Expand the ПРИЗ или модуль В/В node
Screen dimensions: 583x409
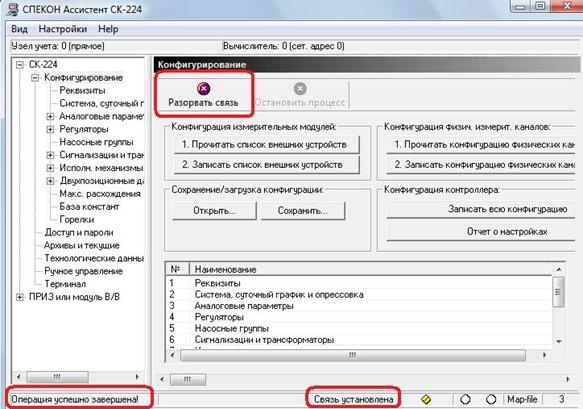pos(20,297)
